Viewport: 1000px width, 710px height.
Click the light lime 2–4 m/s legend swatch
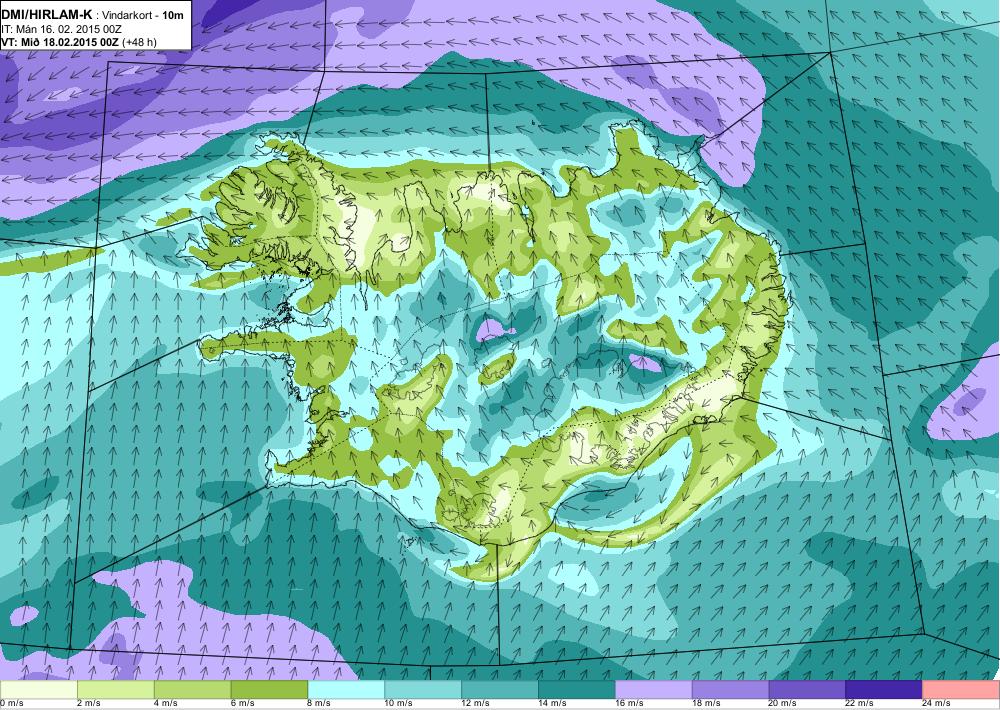115,690
